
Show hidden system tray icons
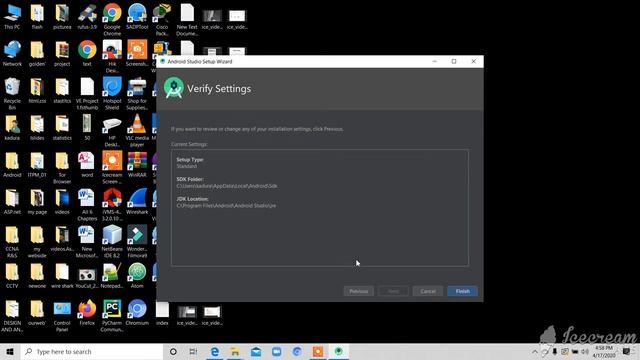point(535,351)
